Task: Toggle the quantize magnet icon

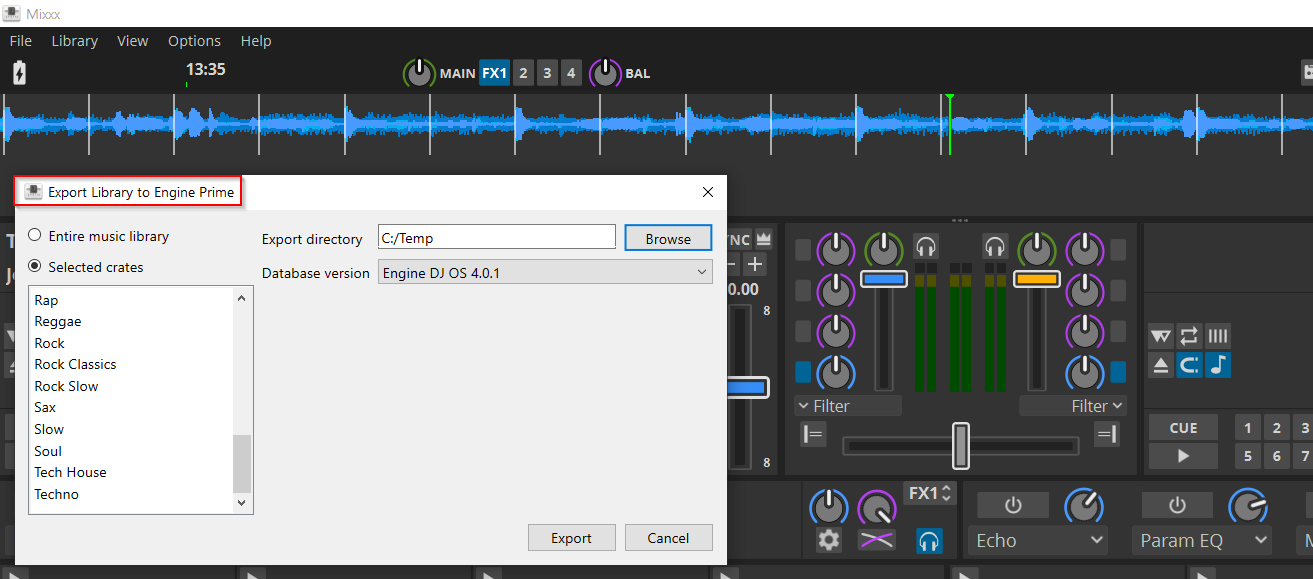Action: tap(1189, 365)
